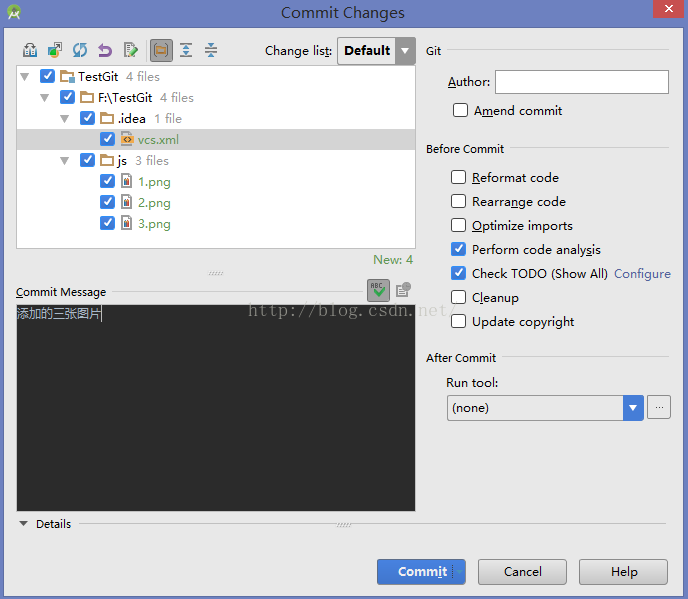Click the TestGit project folder icon
The width and height of the screenshot is (688, 599).
tap(67, 76)
